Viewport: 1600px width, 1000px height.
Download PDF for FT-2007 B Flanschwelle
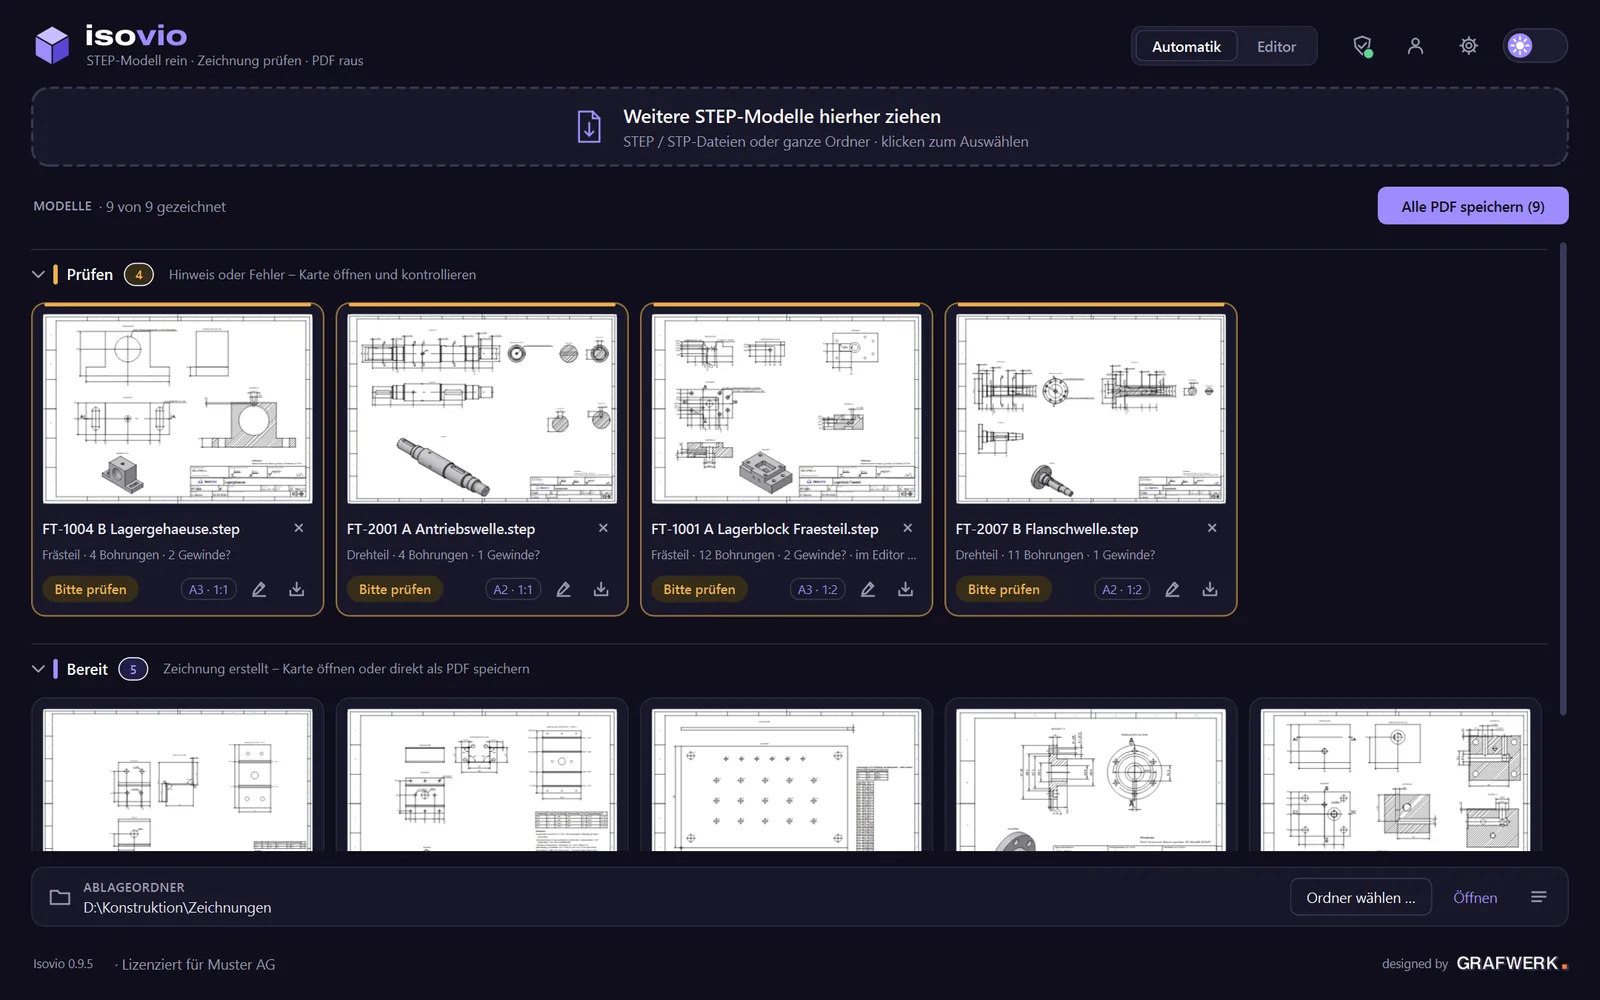[1210, 590]
